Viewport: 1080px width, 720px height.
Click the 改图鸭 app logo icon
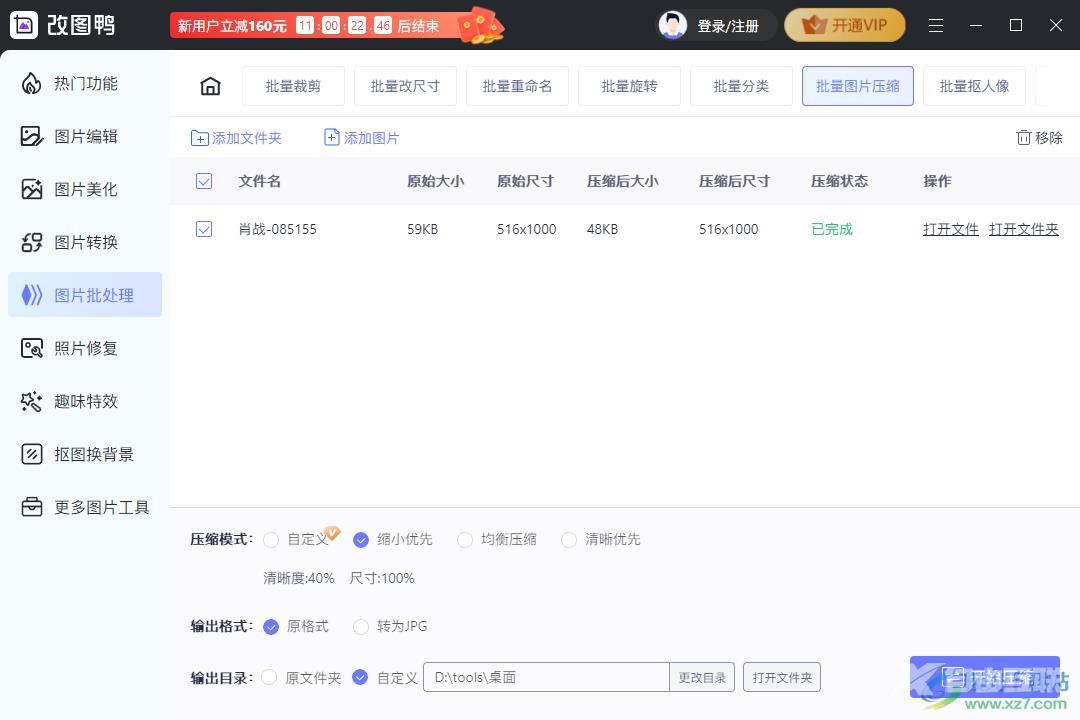[24, 25]
